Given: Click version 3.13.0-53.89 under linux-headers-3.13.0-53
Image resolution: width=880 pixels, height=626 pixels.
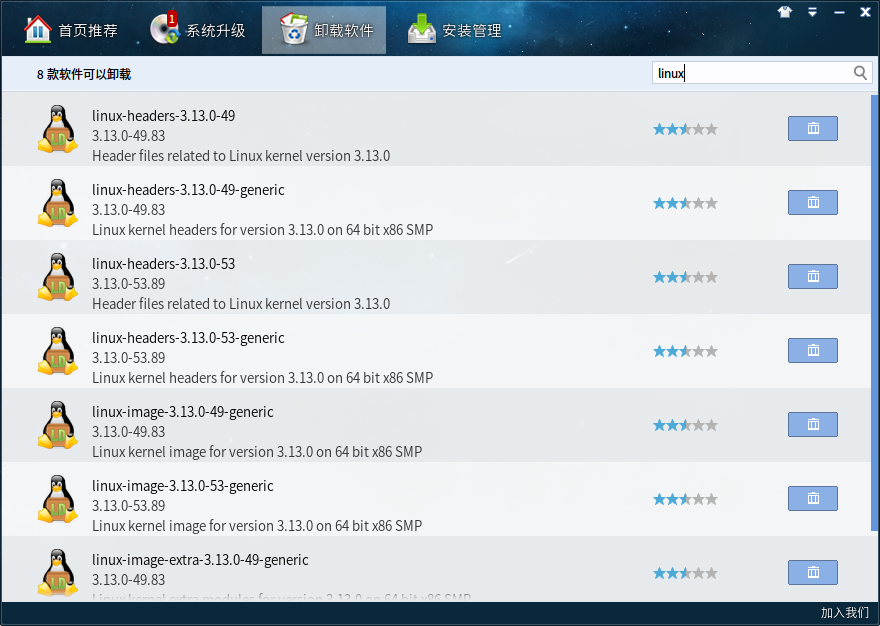Looking at the screenshot, I should coord(129,284).
